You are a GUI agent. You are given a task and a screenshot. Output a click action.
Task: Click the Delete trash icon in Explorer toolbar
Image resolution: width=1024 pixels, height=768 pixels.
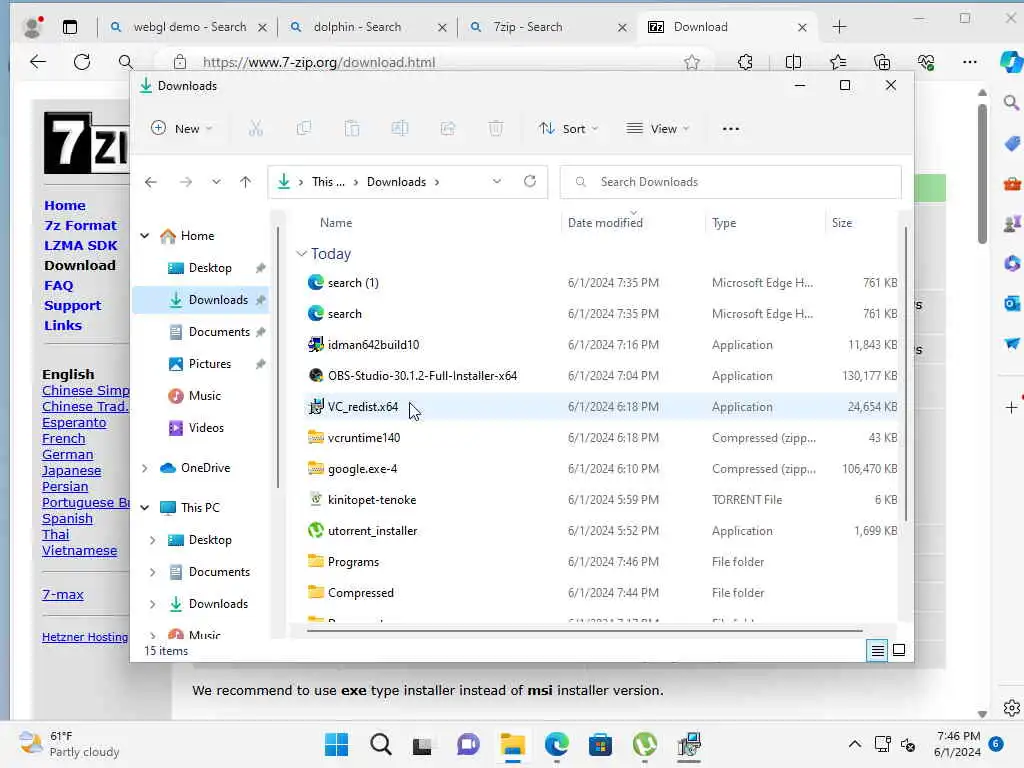click(496, 129)
